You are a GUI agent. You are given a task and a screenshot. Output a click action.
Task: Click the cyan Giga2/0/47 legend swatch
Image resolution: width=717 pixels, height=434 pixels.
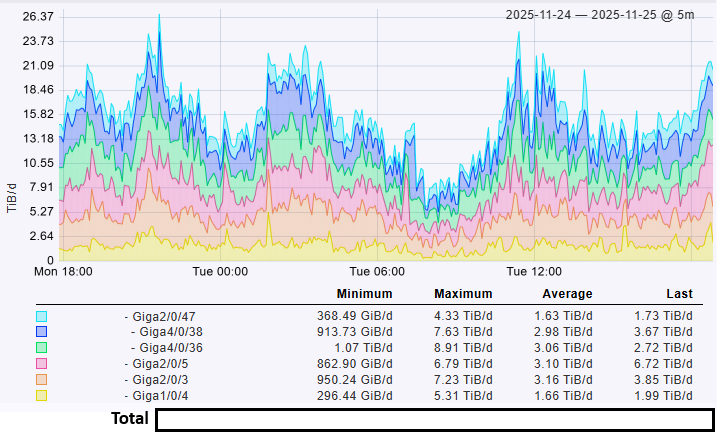(41, 315)
